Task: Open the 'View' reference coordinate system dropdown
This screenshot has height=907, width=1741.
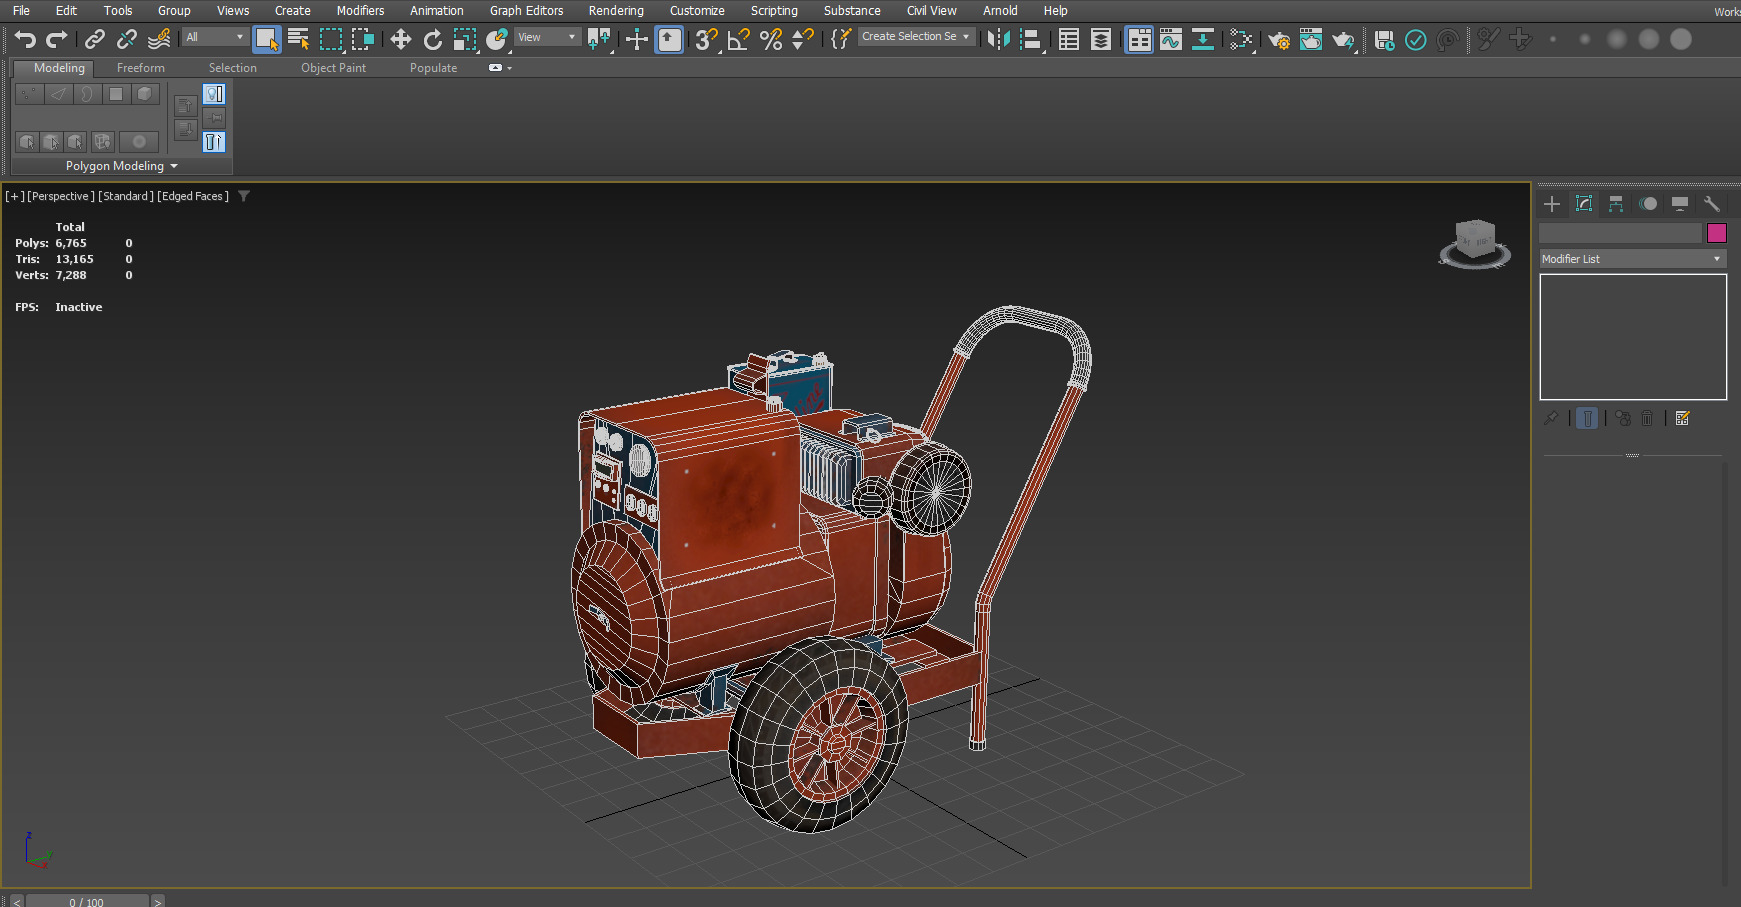Action: [x=547, y=37]
